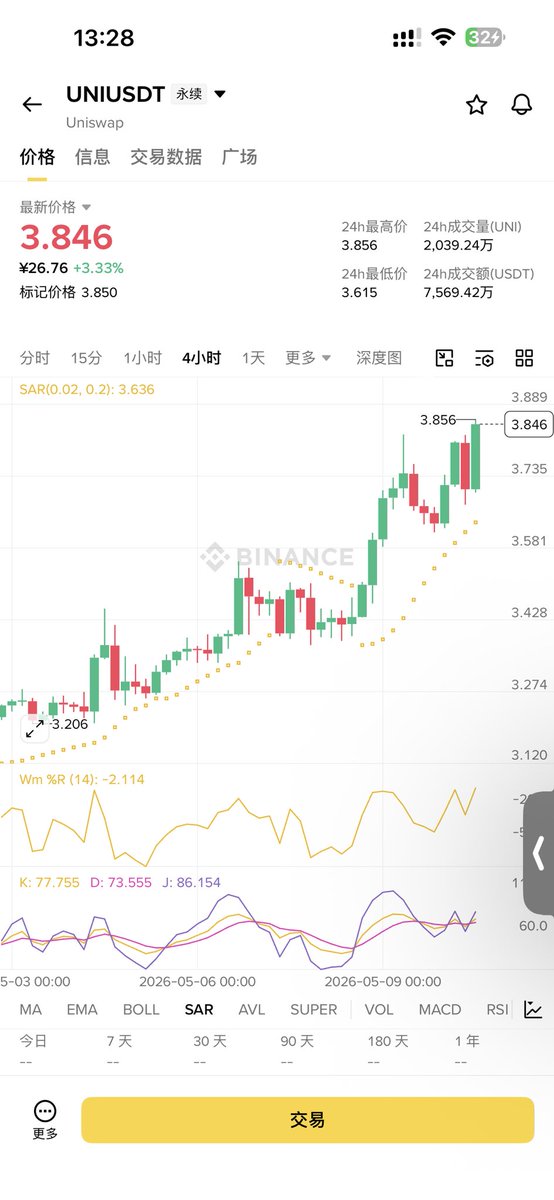Tap the +3.33% change value
Screen dimensions: 554x1200
point(98,268)
